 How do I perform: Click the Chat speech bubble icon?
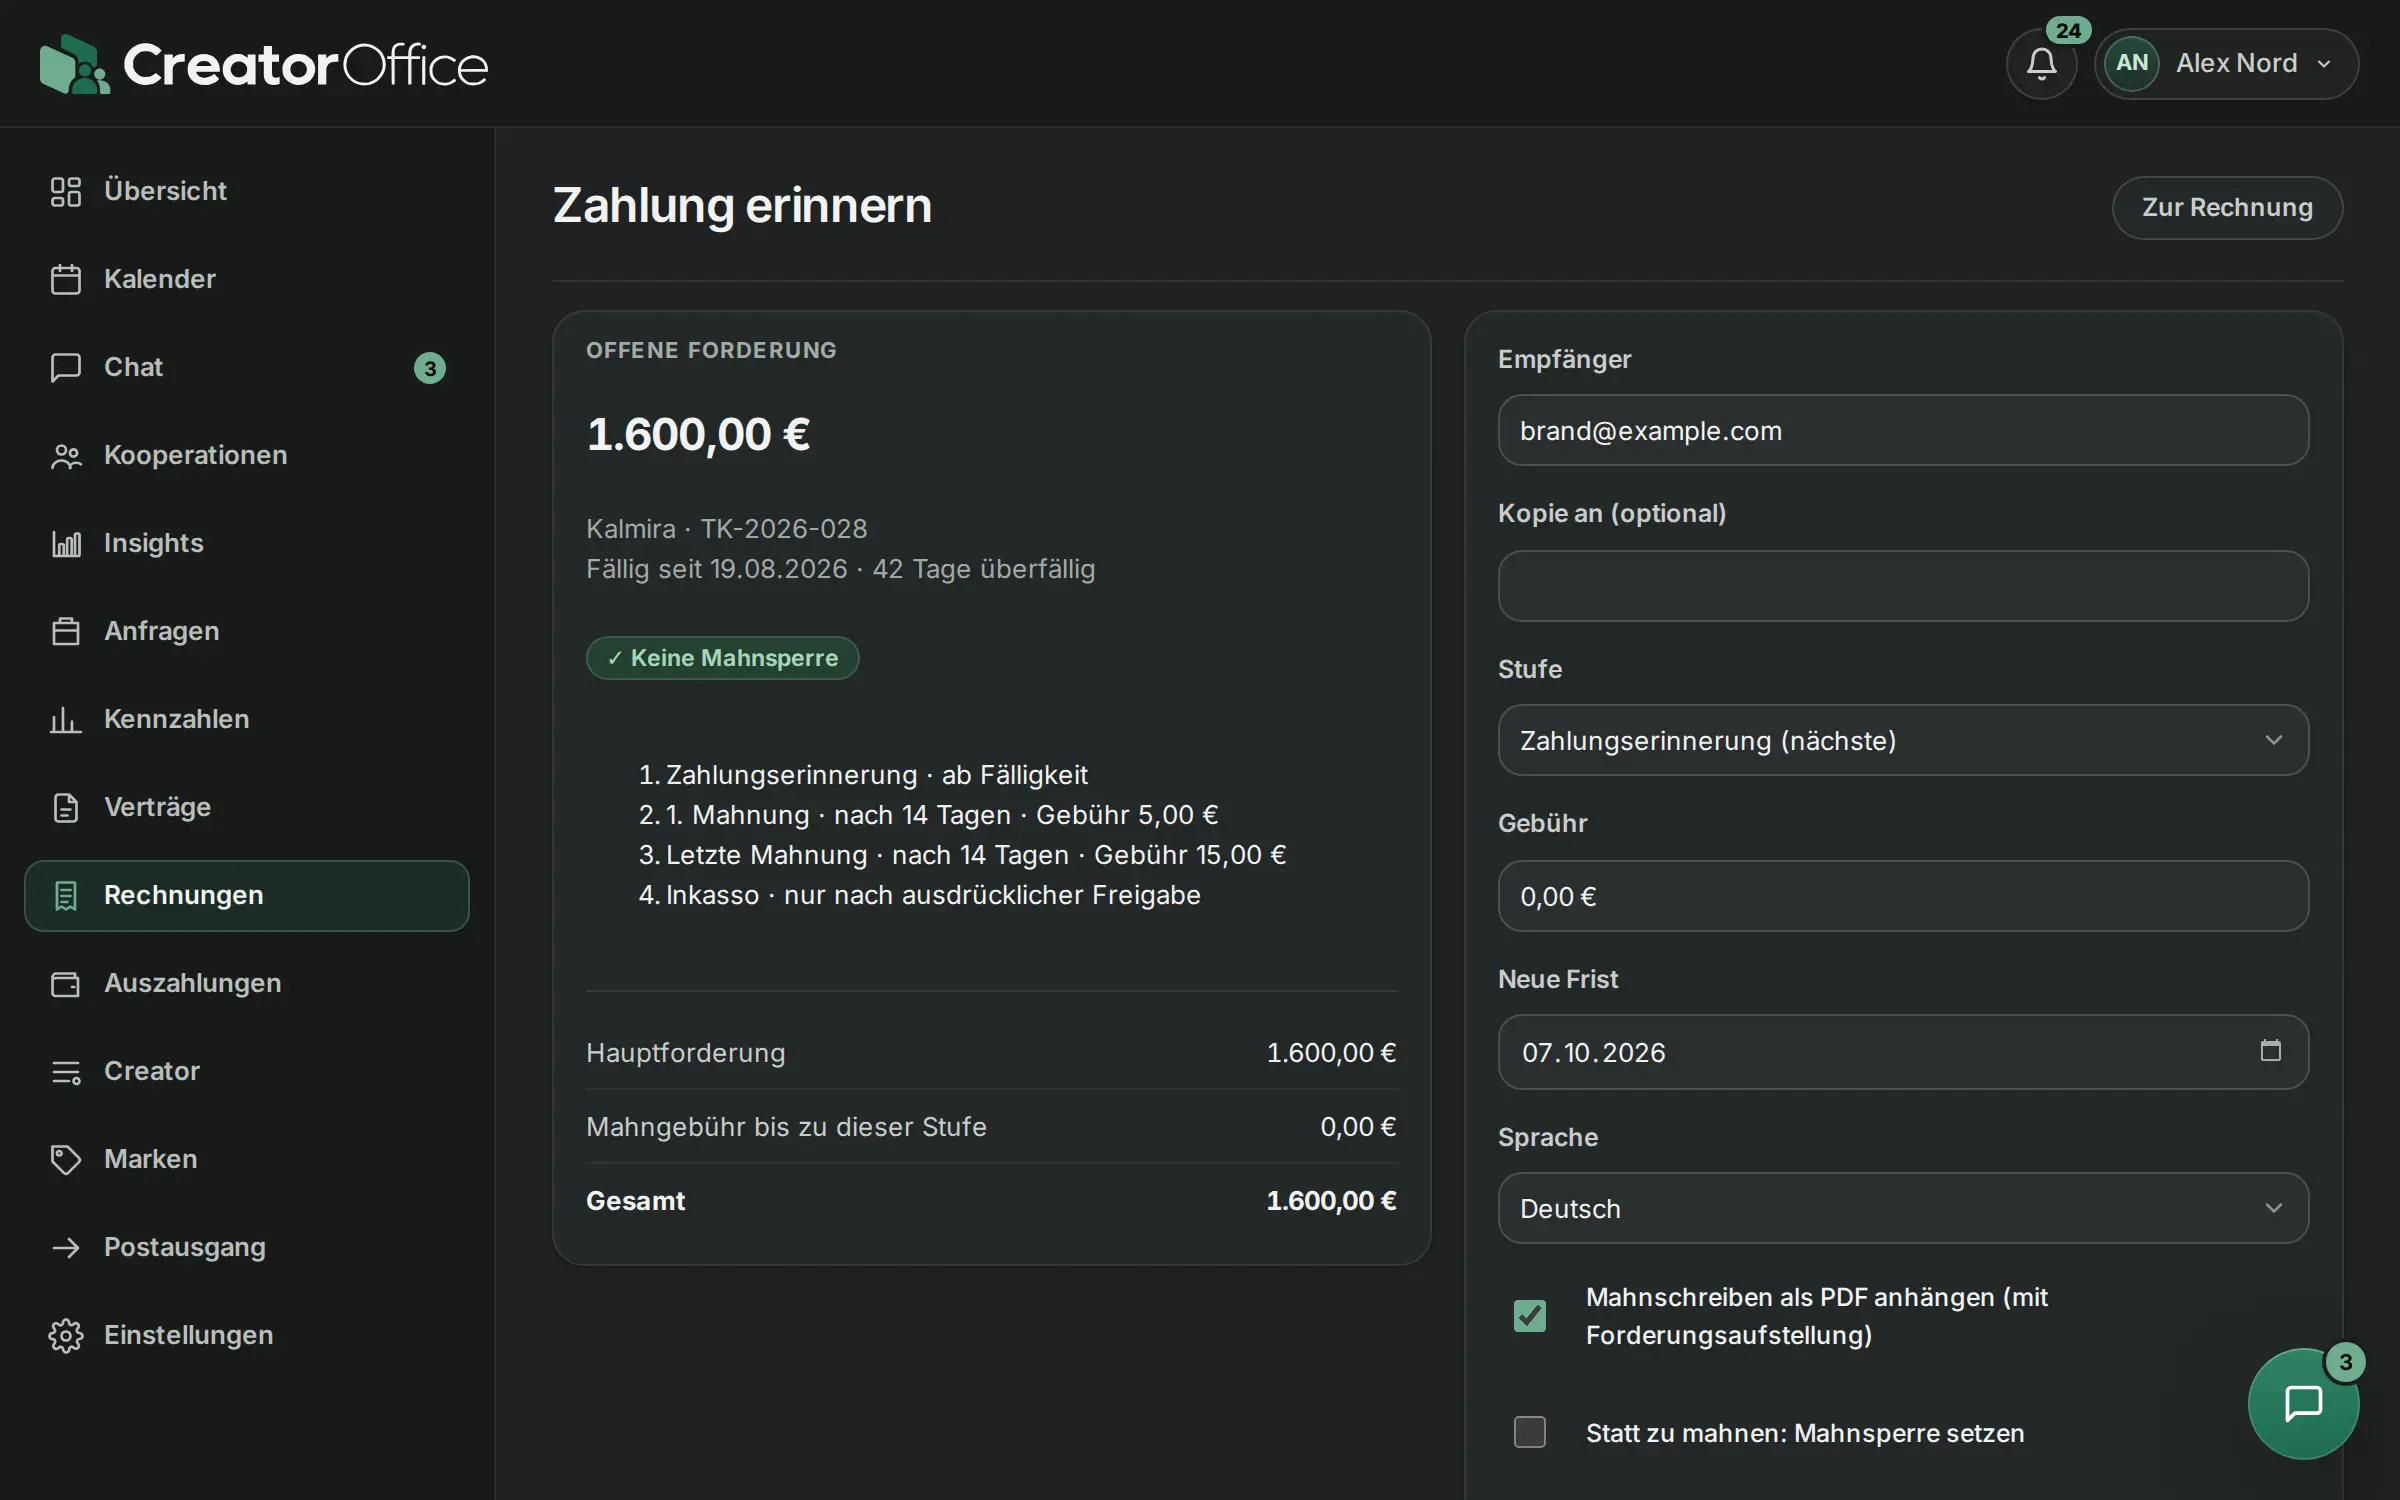66,367
